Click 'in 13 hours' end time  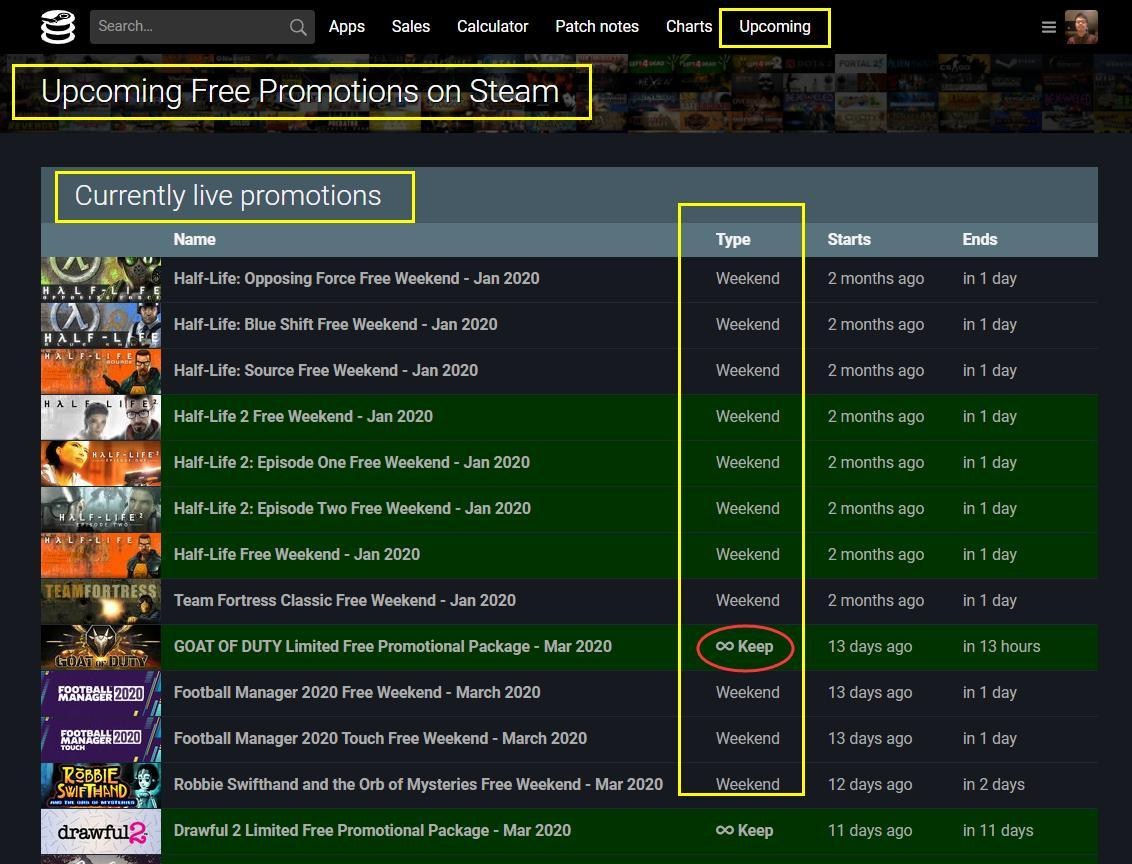tap(1001, 647)
